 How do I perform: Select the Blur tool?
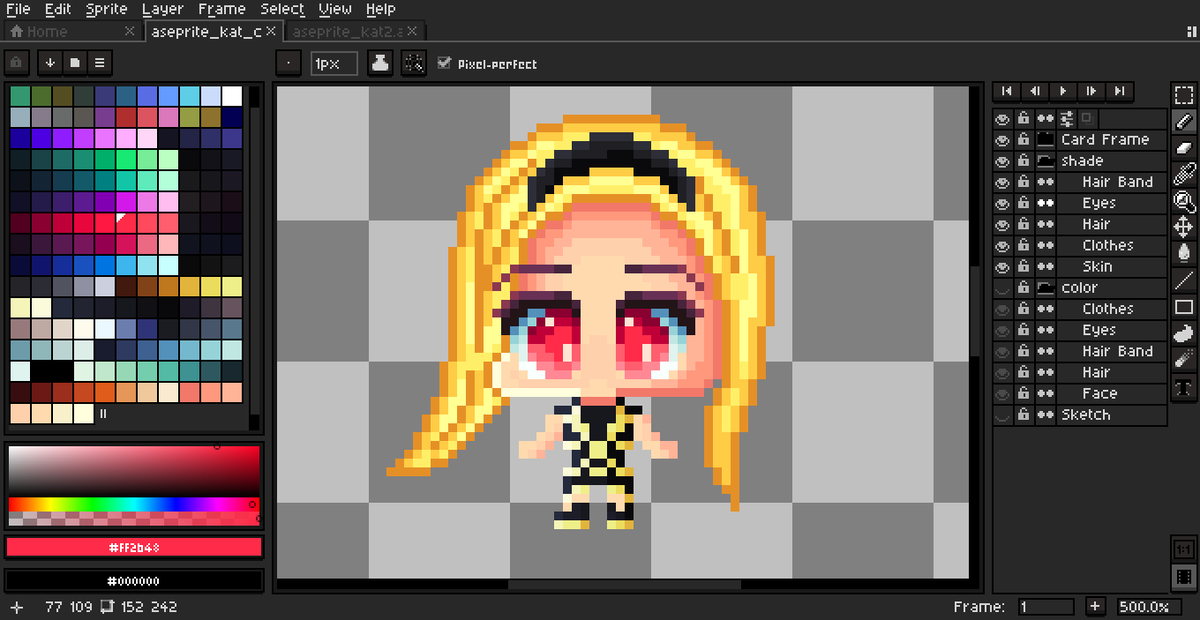click(1184, 359)
